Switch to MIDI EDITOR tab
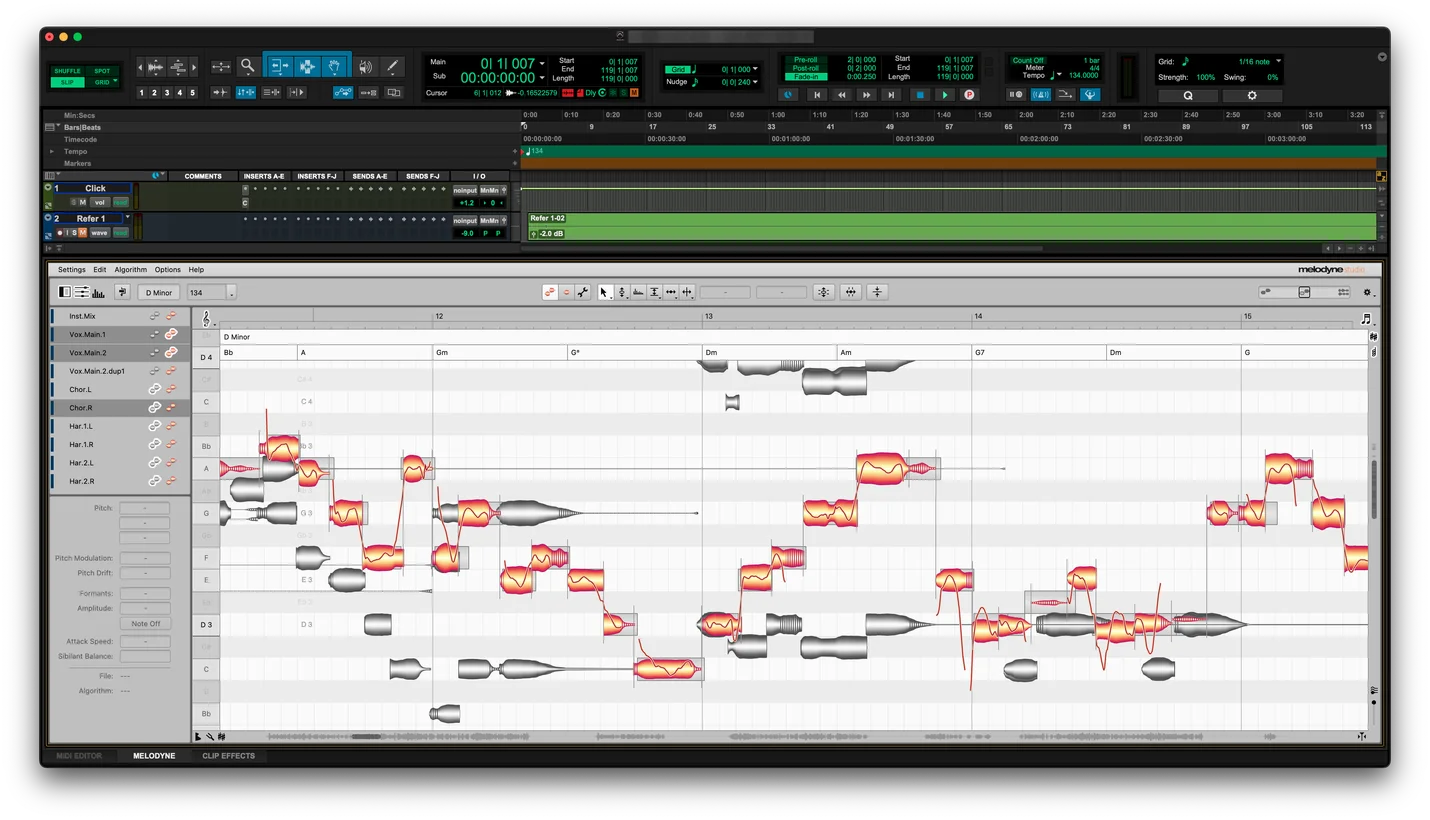 click(79, 756)
